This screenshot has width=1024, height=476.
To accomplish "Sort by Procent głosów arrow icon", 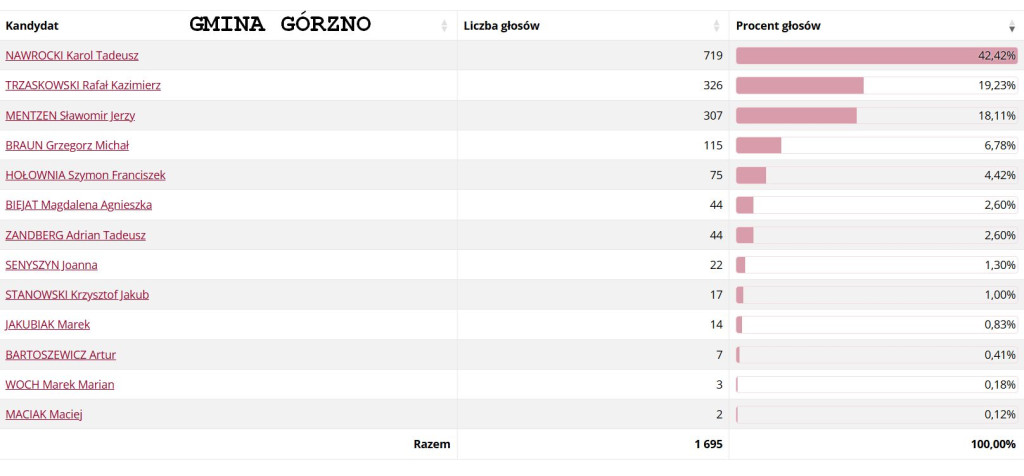I will click(x=1012, y=26).
